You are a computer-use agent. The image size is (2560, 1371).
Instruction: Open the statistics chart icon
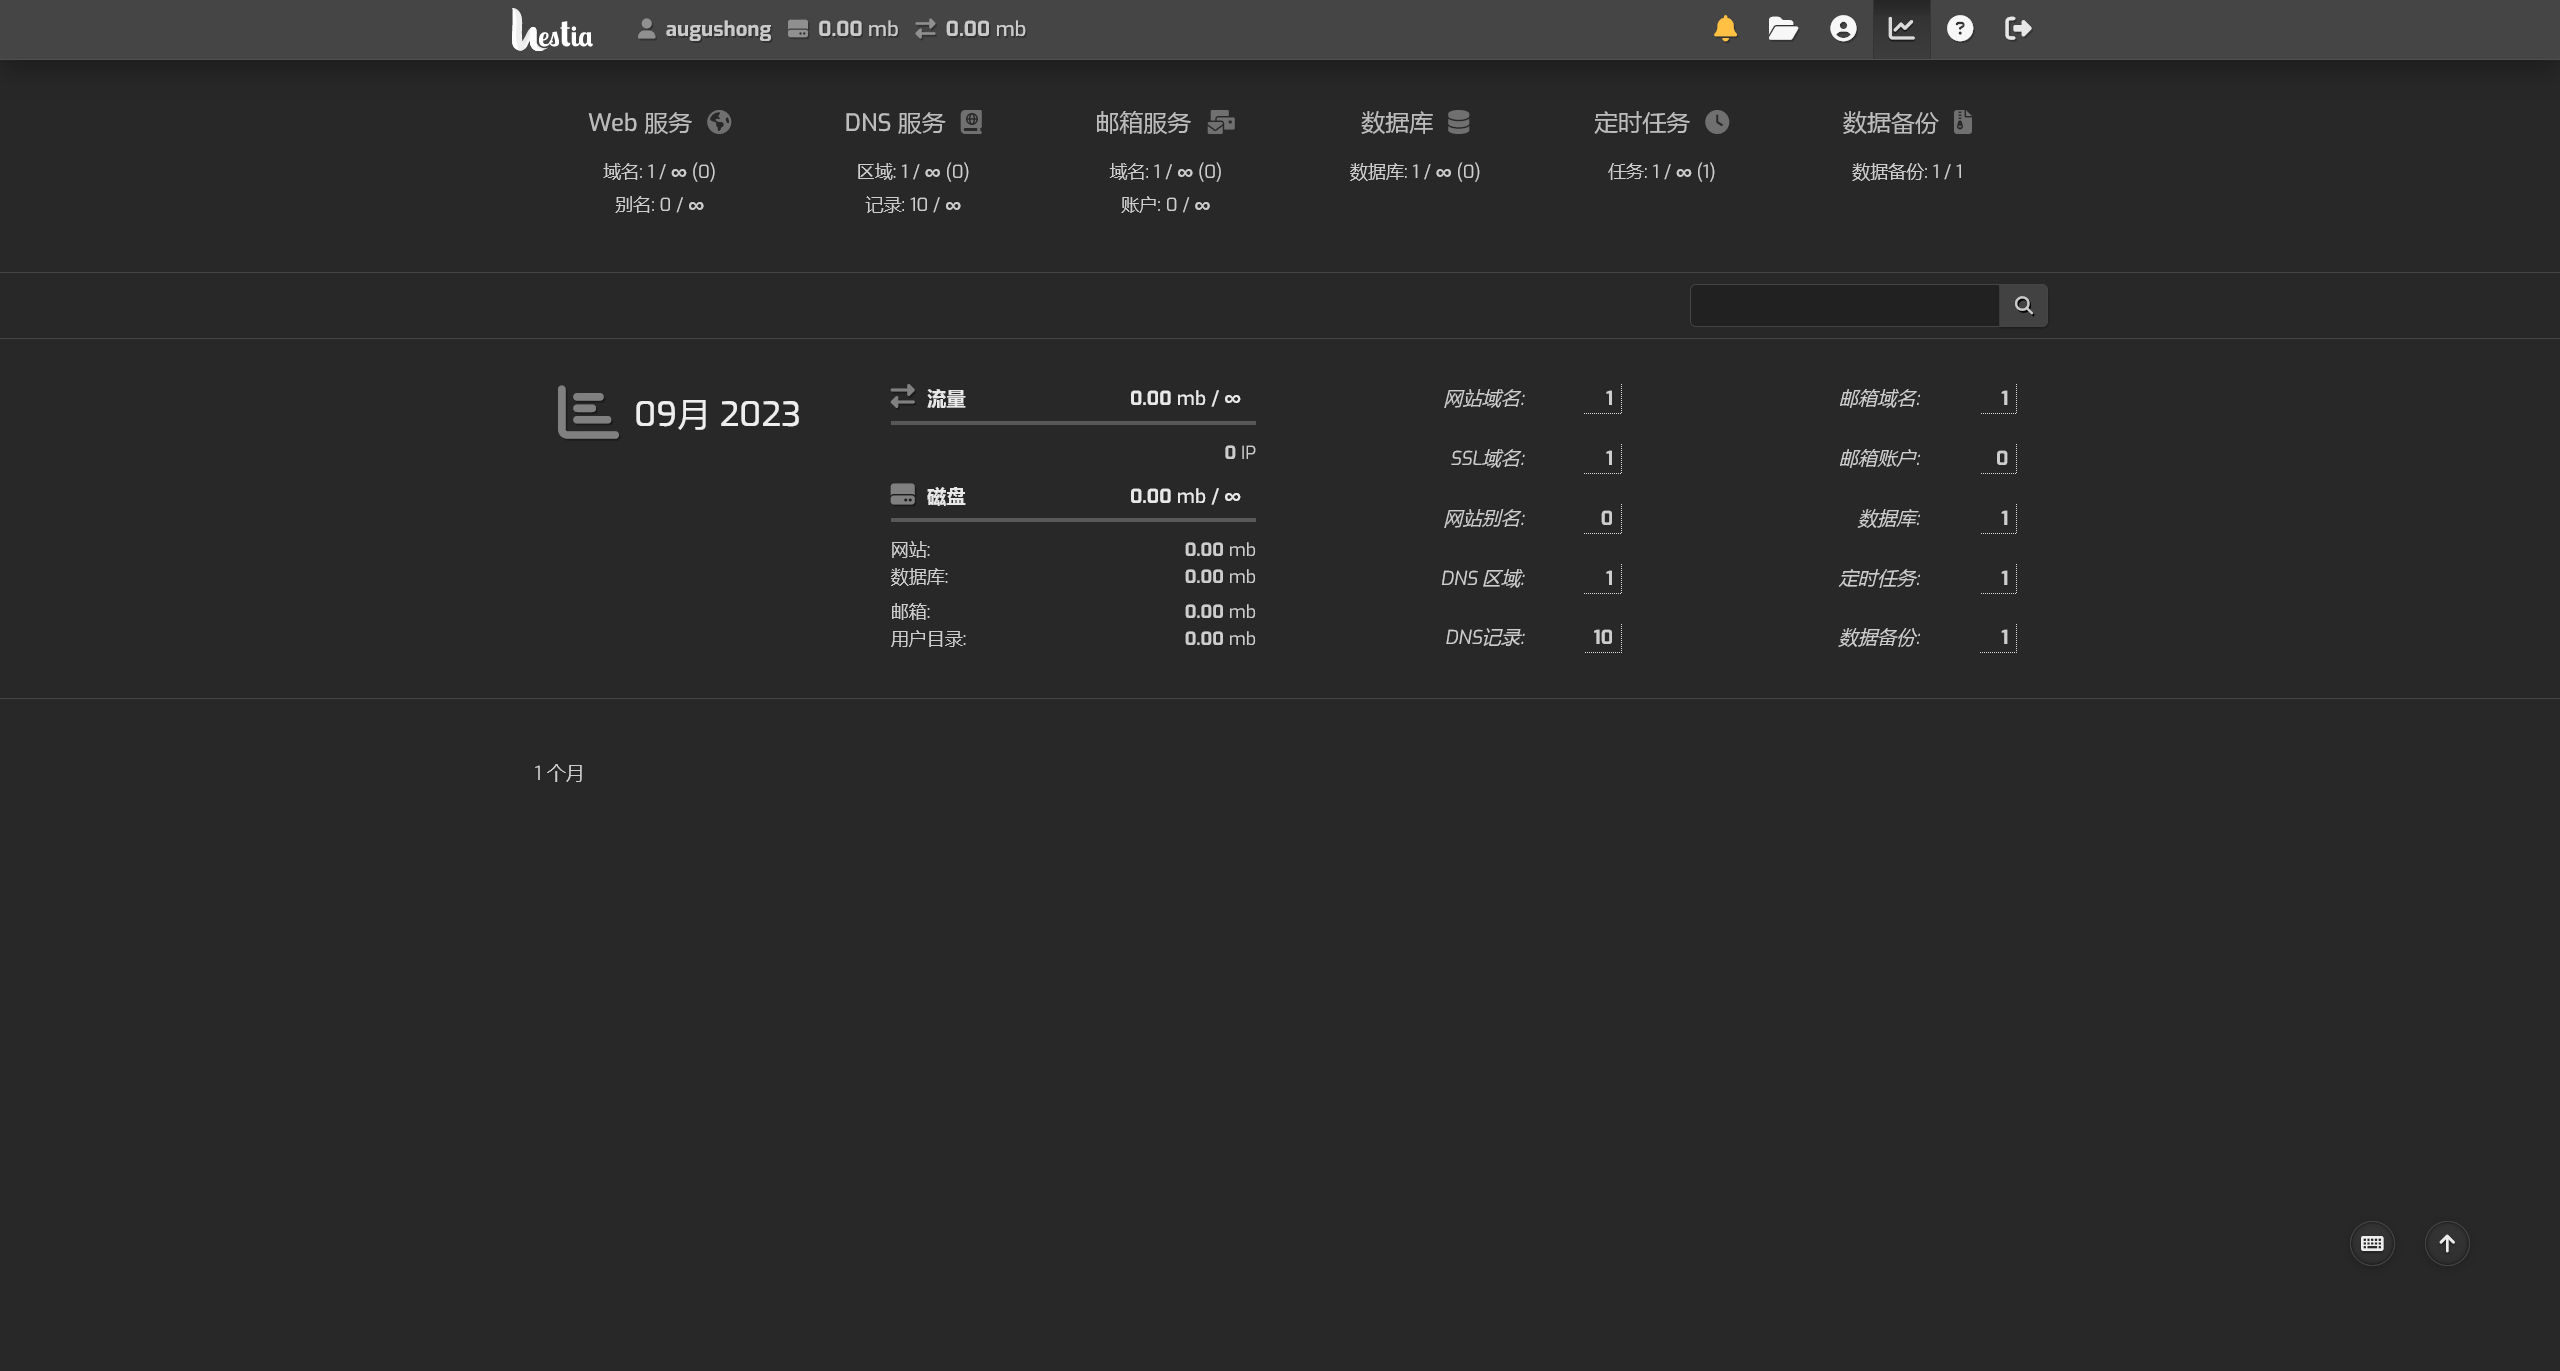(1901, 28)
